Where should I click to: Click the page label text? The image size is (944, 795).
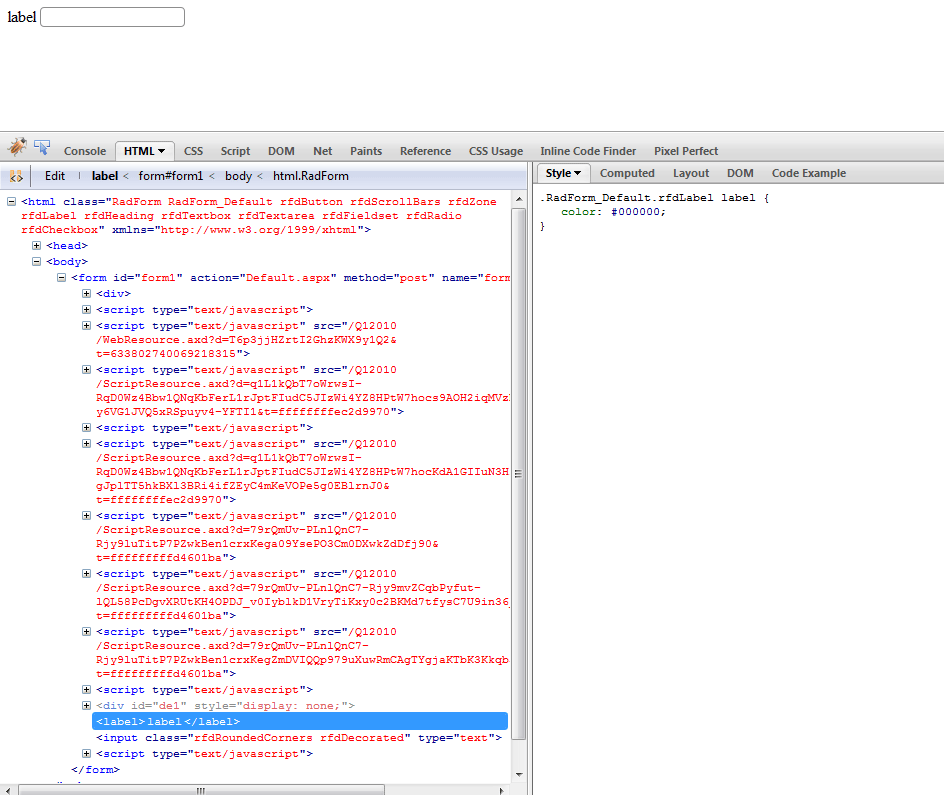[x=22, y=17]
